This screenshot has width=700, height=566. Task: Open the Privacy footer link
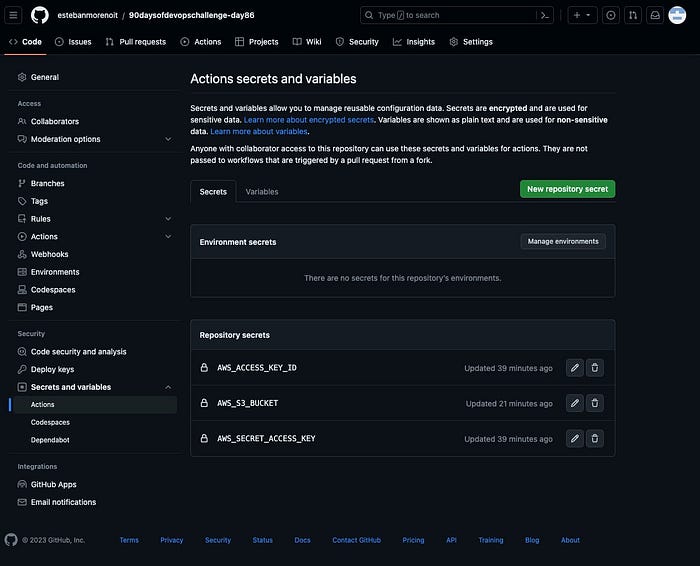(x=172, y=540)
